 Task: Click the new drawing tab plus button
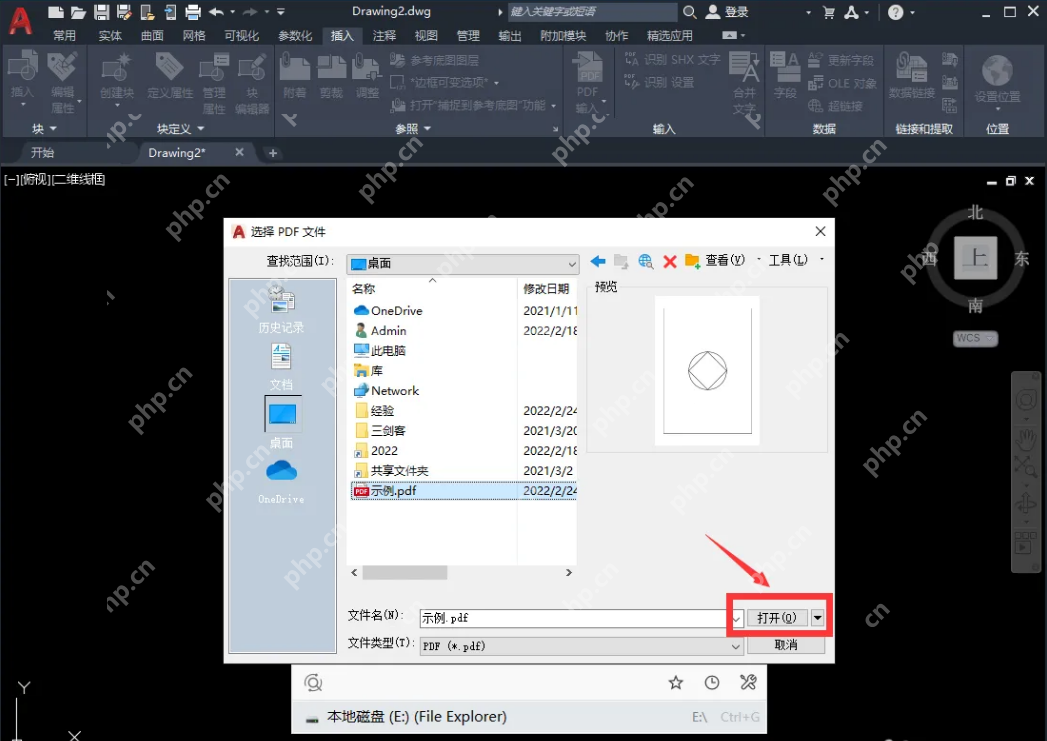[x=272, y=153]
